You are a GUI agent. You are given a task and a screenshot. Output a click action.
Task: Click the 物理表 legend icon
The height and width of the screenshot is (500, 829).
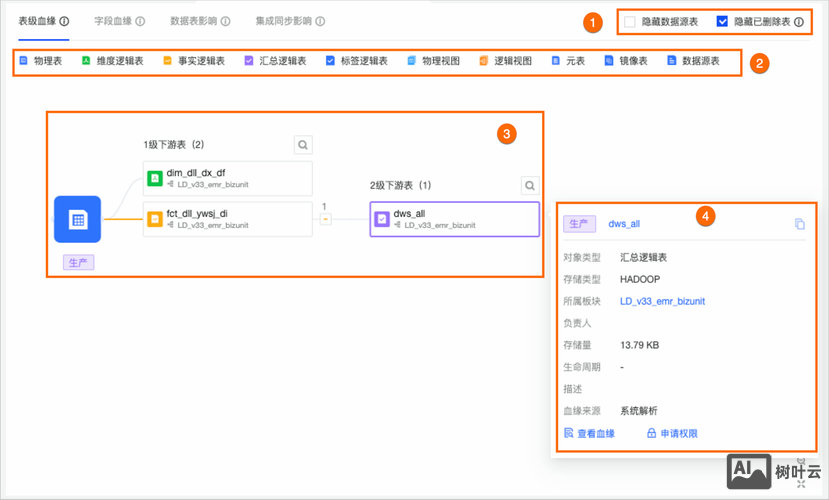coord(23,61)
